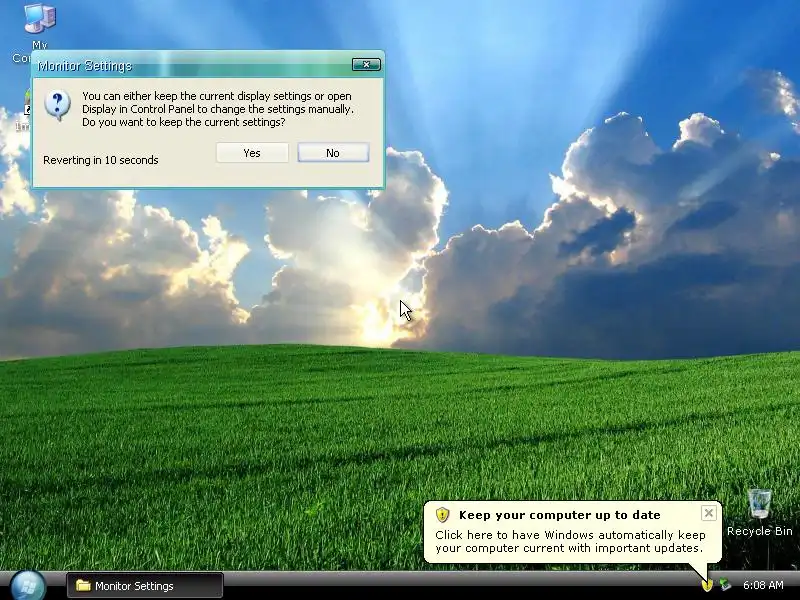The image size is (800, 600).
Task: Click the folder icon on taskbar button
Action: [83, 585]
